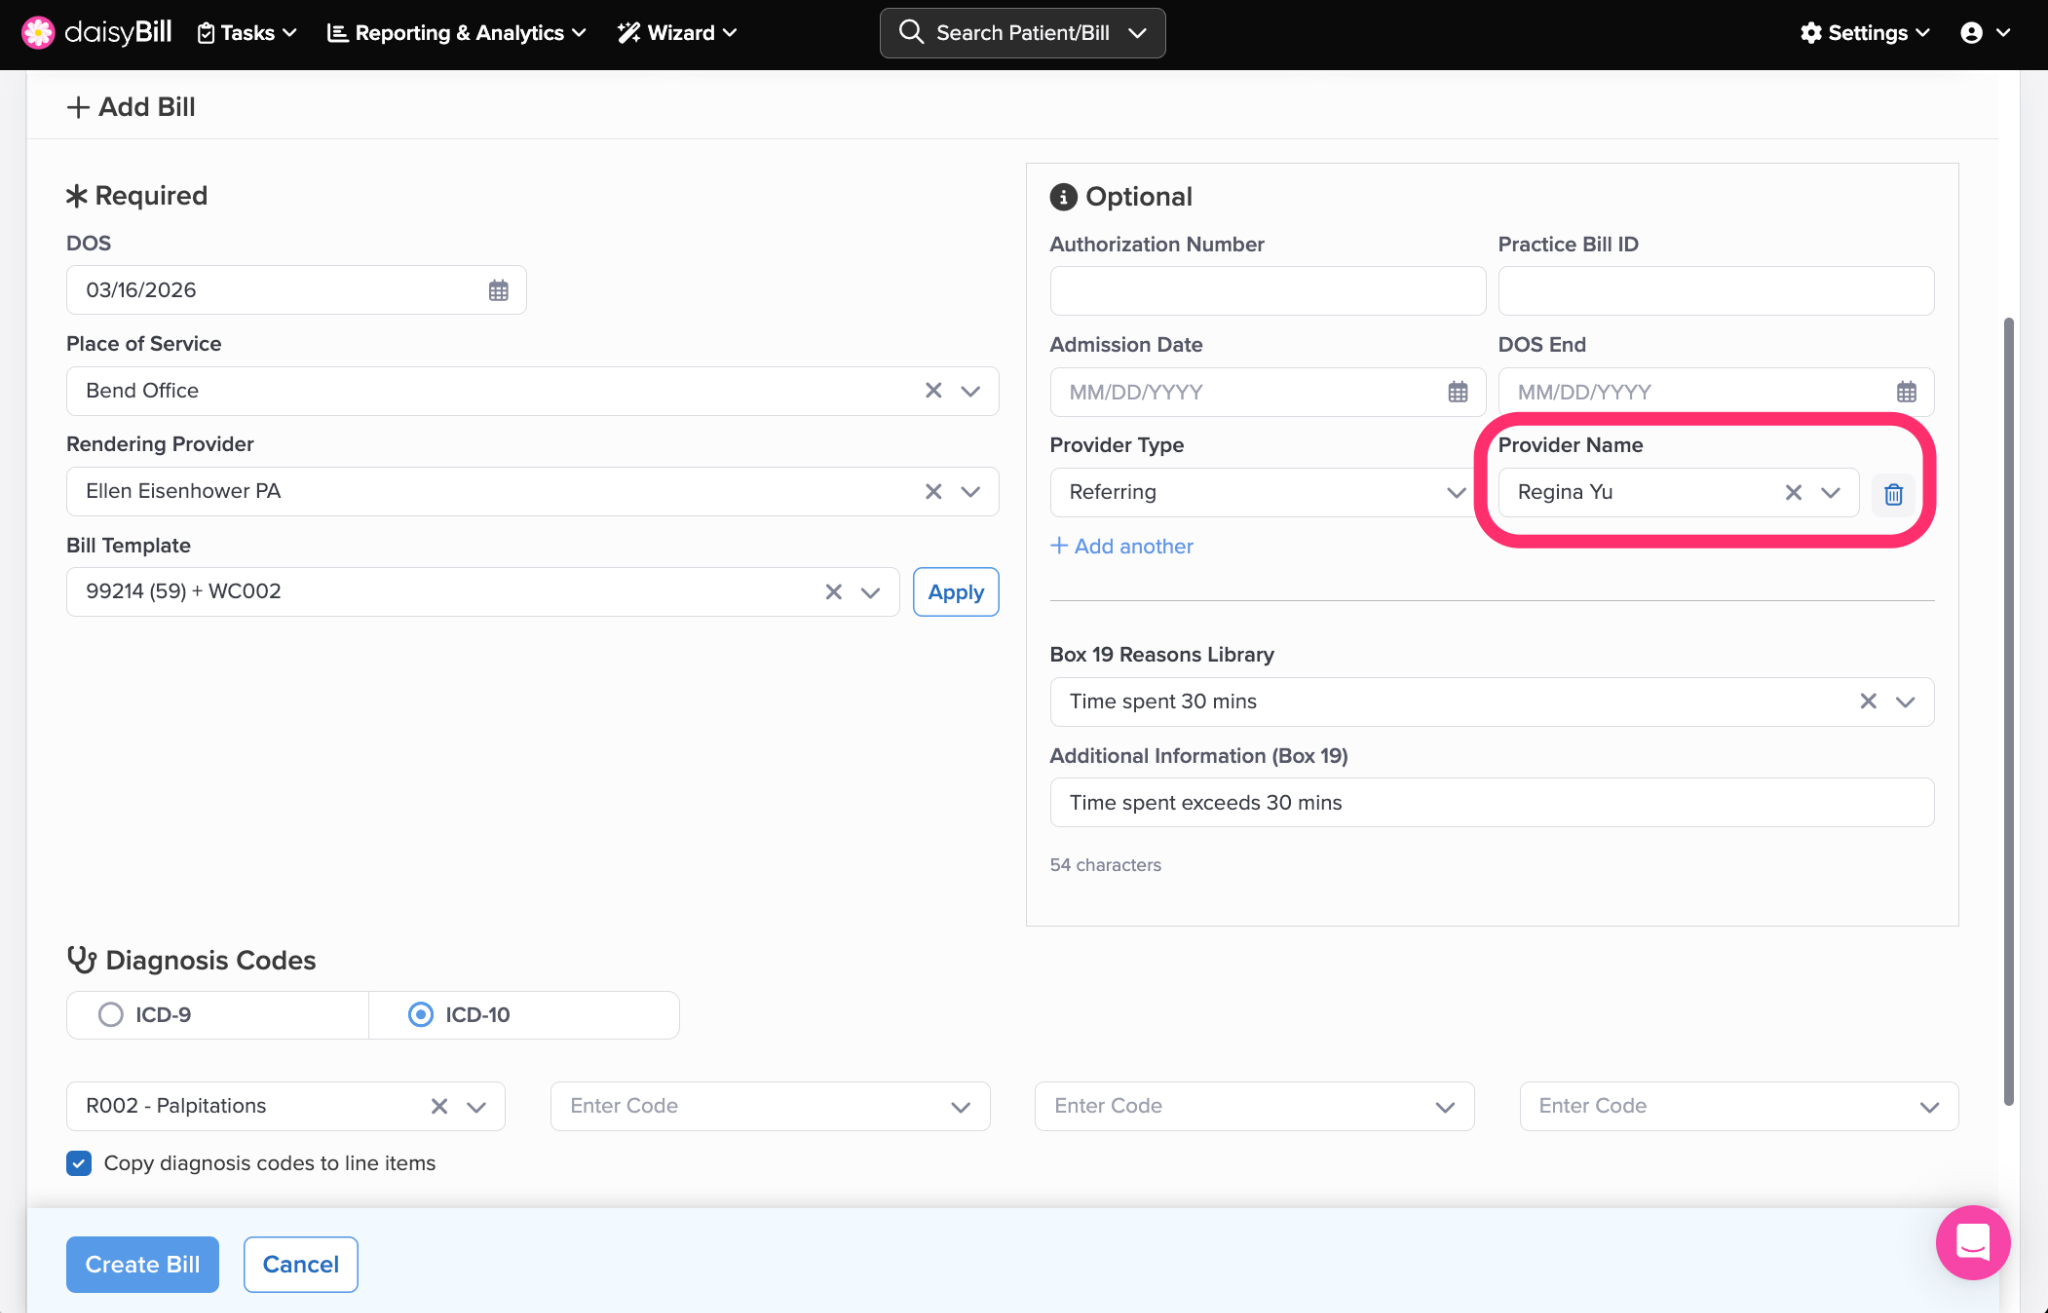Click the daisyBill logo

coord(97,33)
